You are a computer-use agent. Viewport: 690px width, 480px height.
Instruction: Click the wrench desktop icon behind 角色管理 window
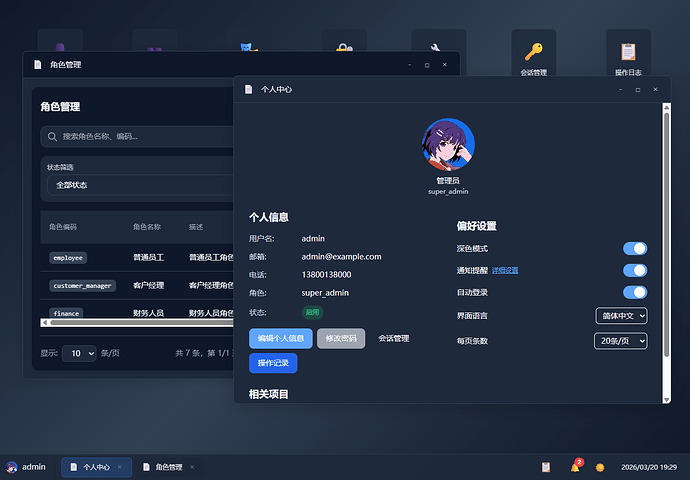435,47
